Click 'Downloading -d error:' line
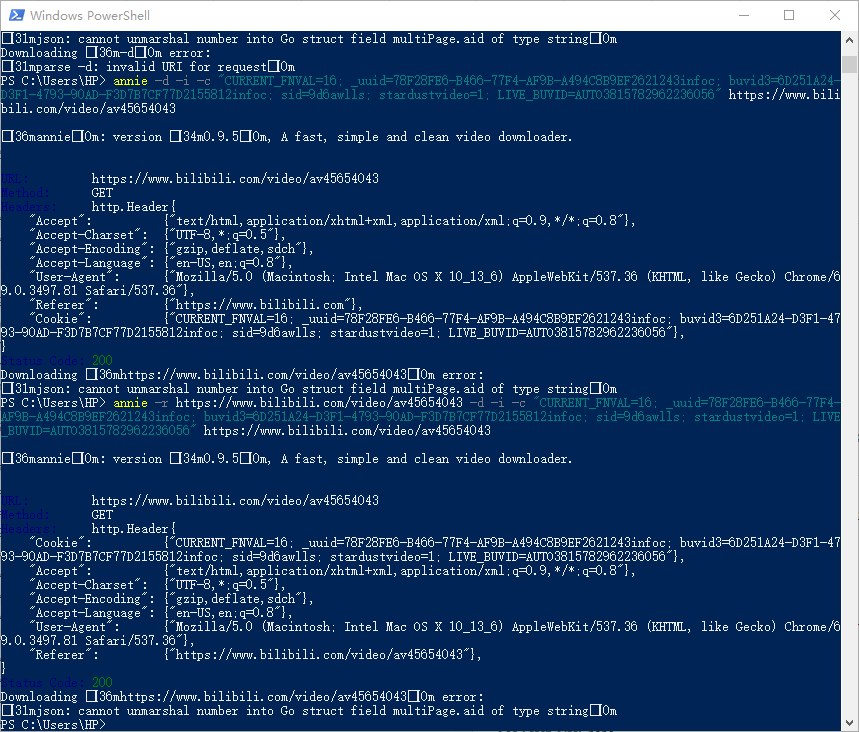859x732 pixels. (106, 53)
